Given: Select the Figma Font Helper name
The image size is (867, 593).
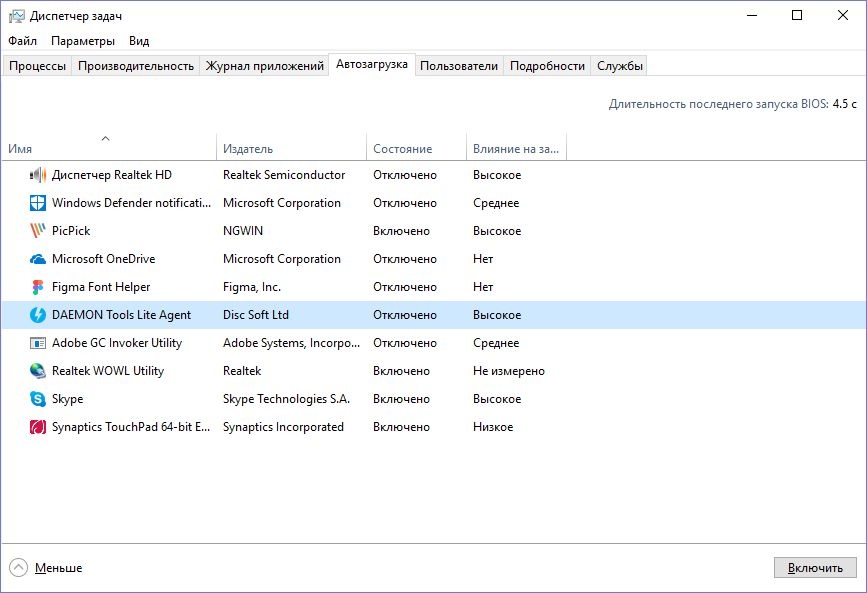Looking at the screenshot, I should [101, 287].
